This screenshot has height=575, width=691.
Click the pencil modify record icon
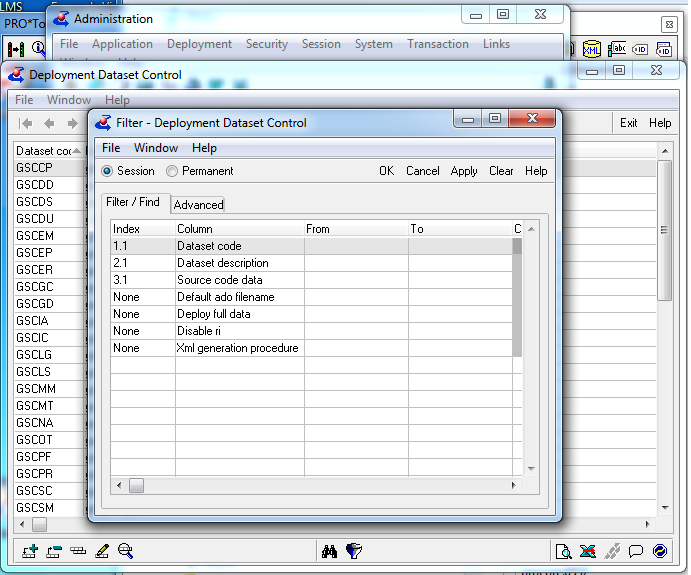point(102,551)
